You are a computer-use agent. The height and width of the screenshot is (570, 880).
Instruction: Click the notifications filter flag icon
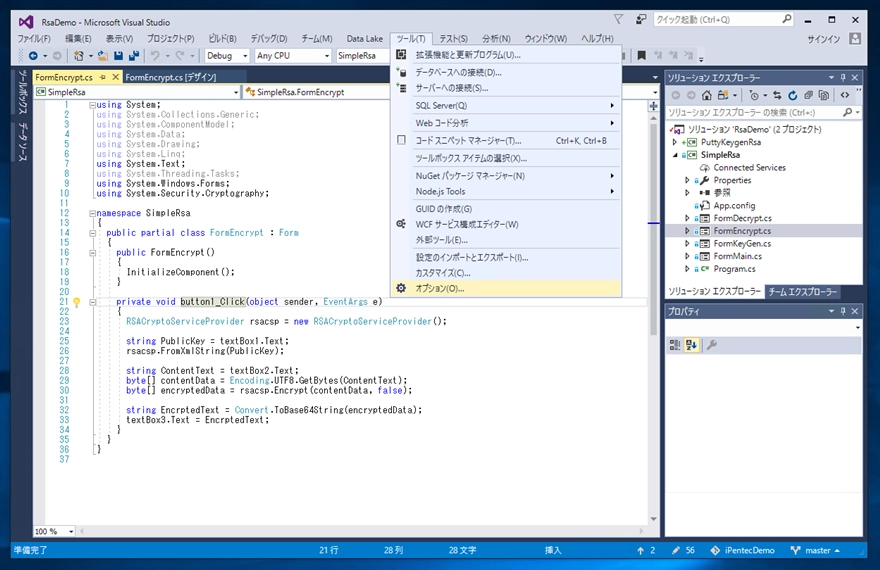coord(618,20)
